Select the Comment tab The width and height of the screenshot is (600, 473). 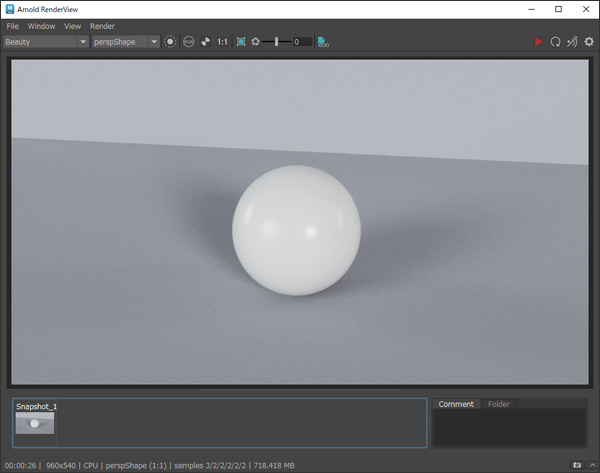click(x=456, y=404)
